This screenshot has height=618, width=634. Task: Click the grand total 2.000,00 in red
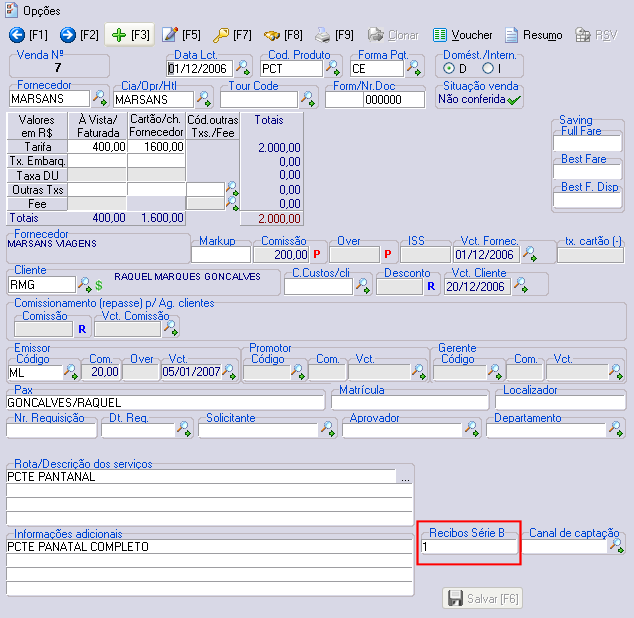coord(279,219)
